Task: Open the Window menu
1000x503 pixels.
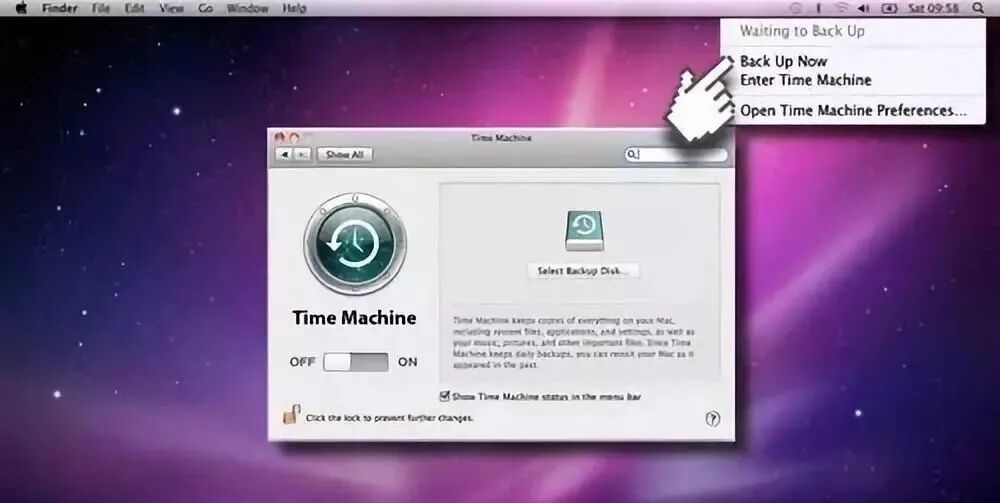Action: (247, 8)
